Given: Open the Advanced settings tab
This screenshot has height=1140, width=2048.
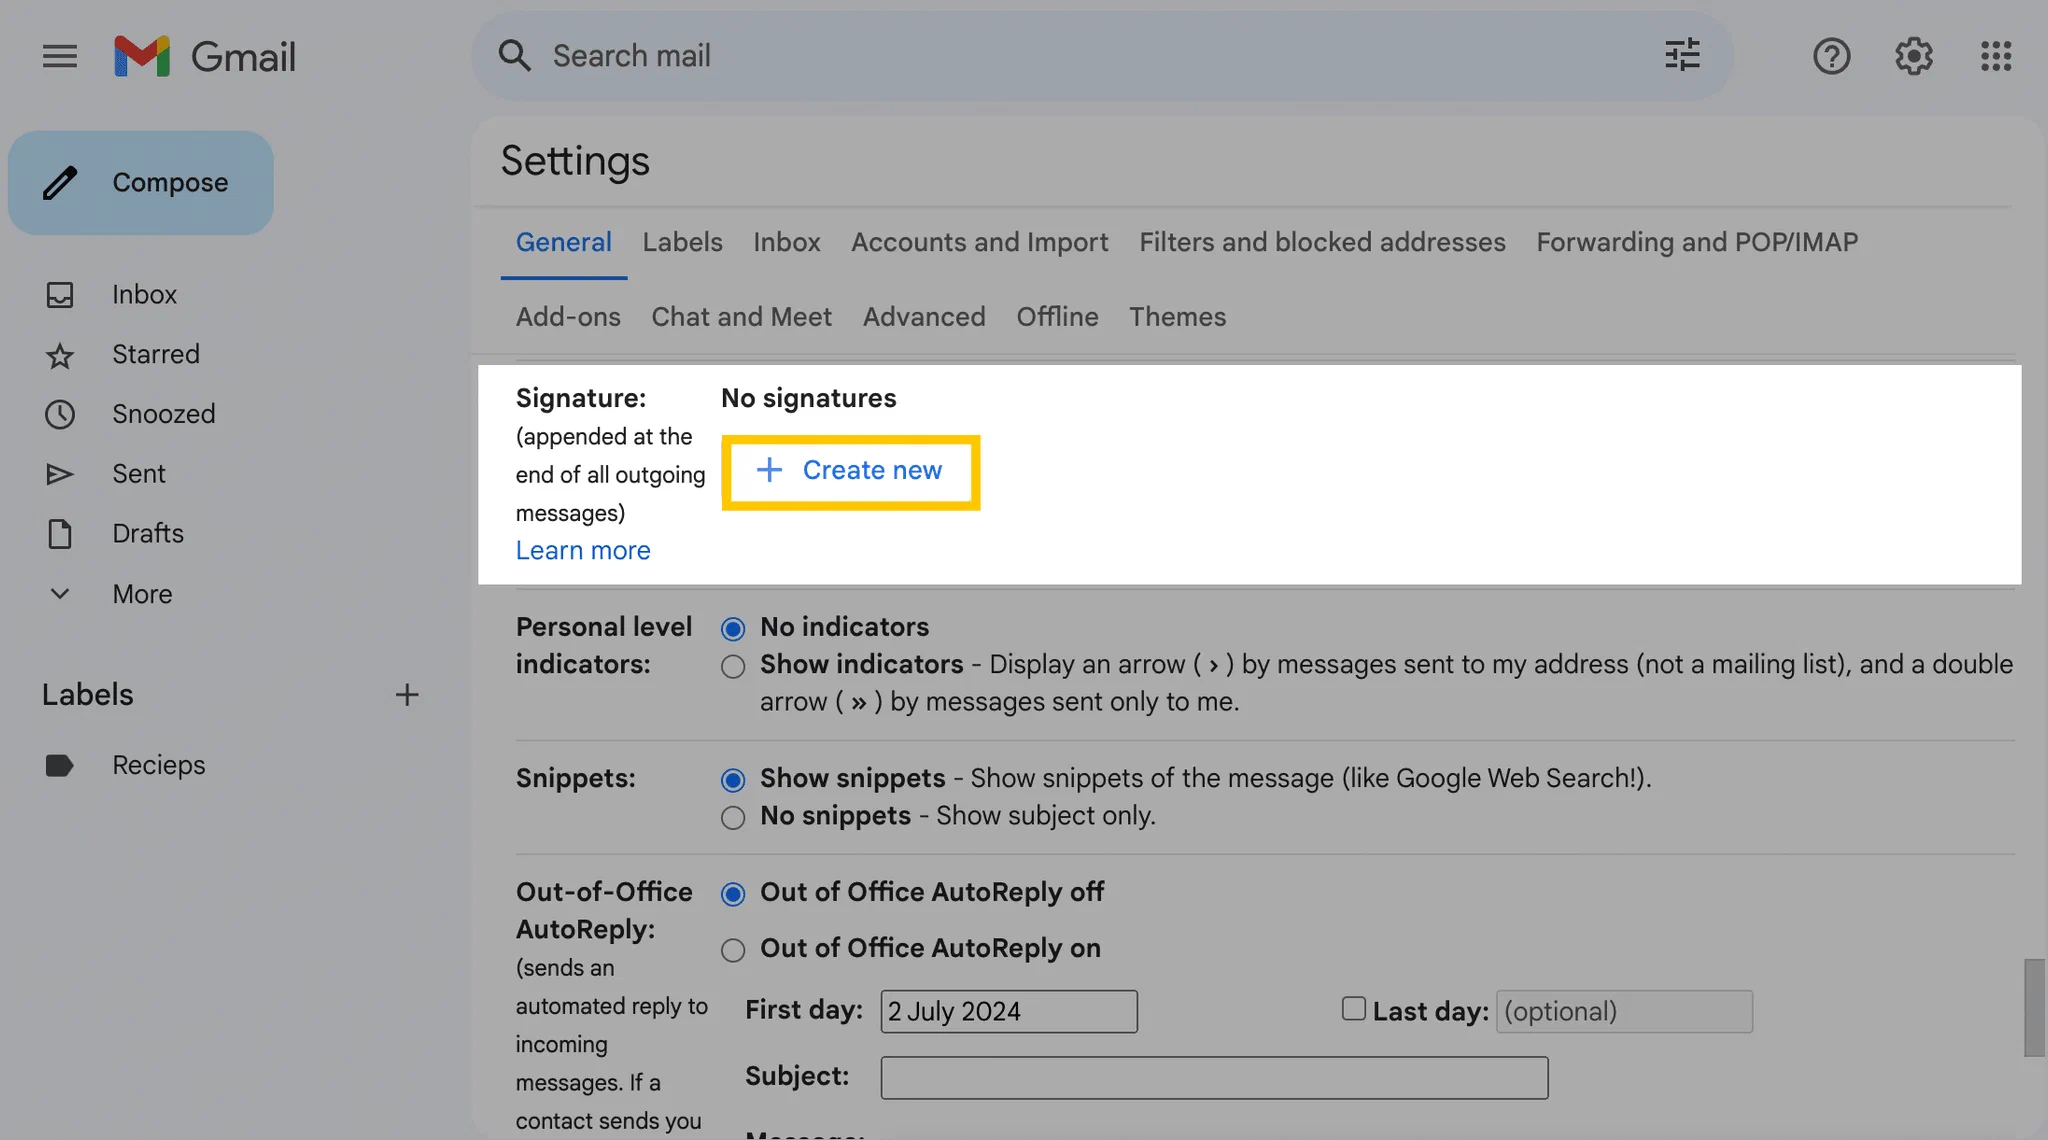Looking at the screenshot, I should click(924, 317).
